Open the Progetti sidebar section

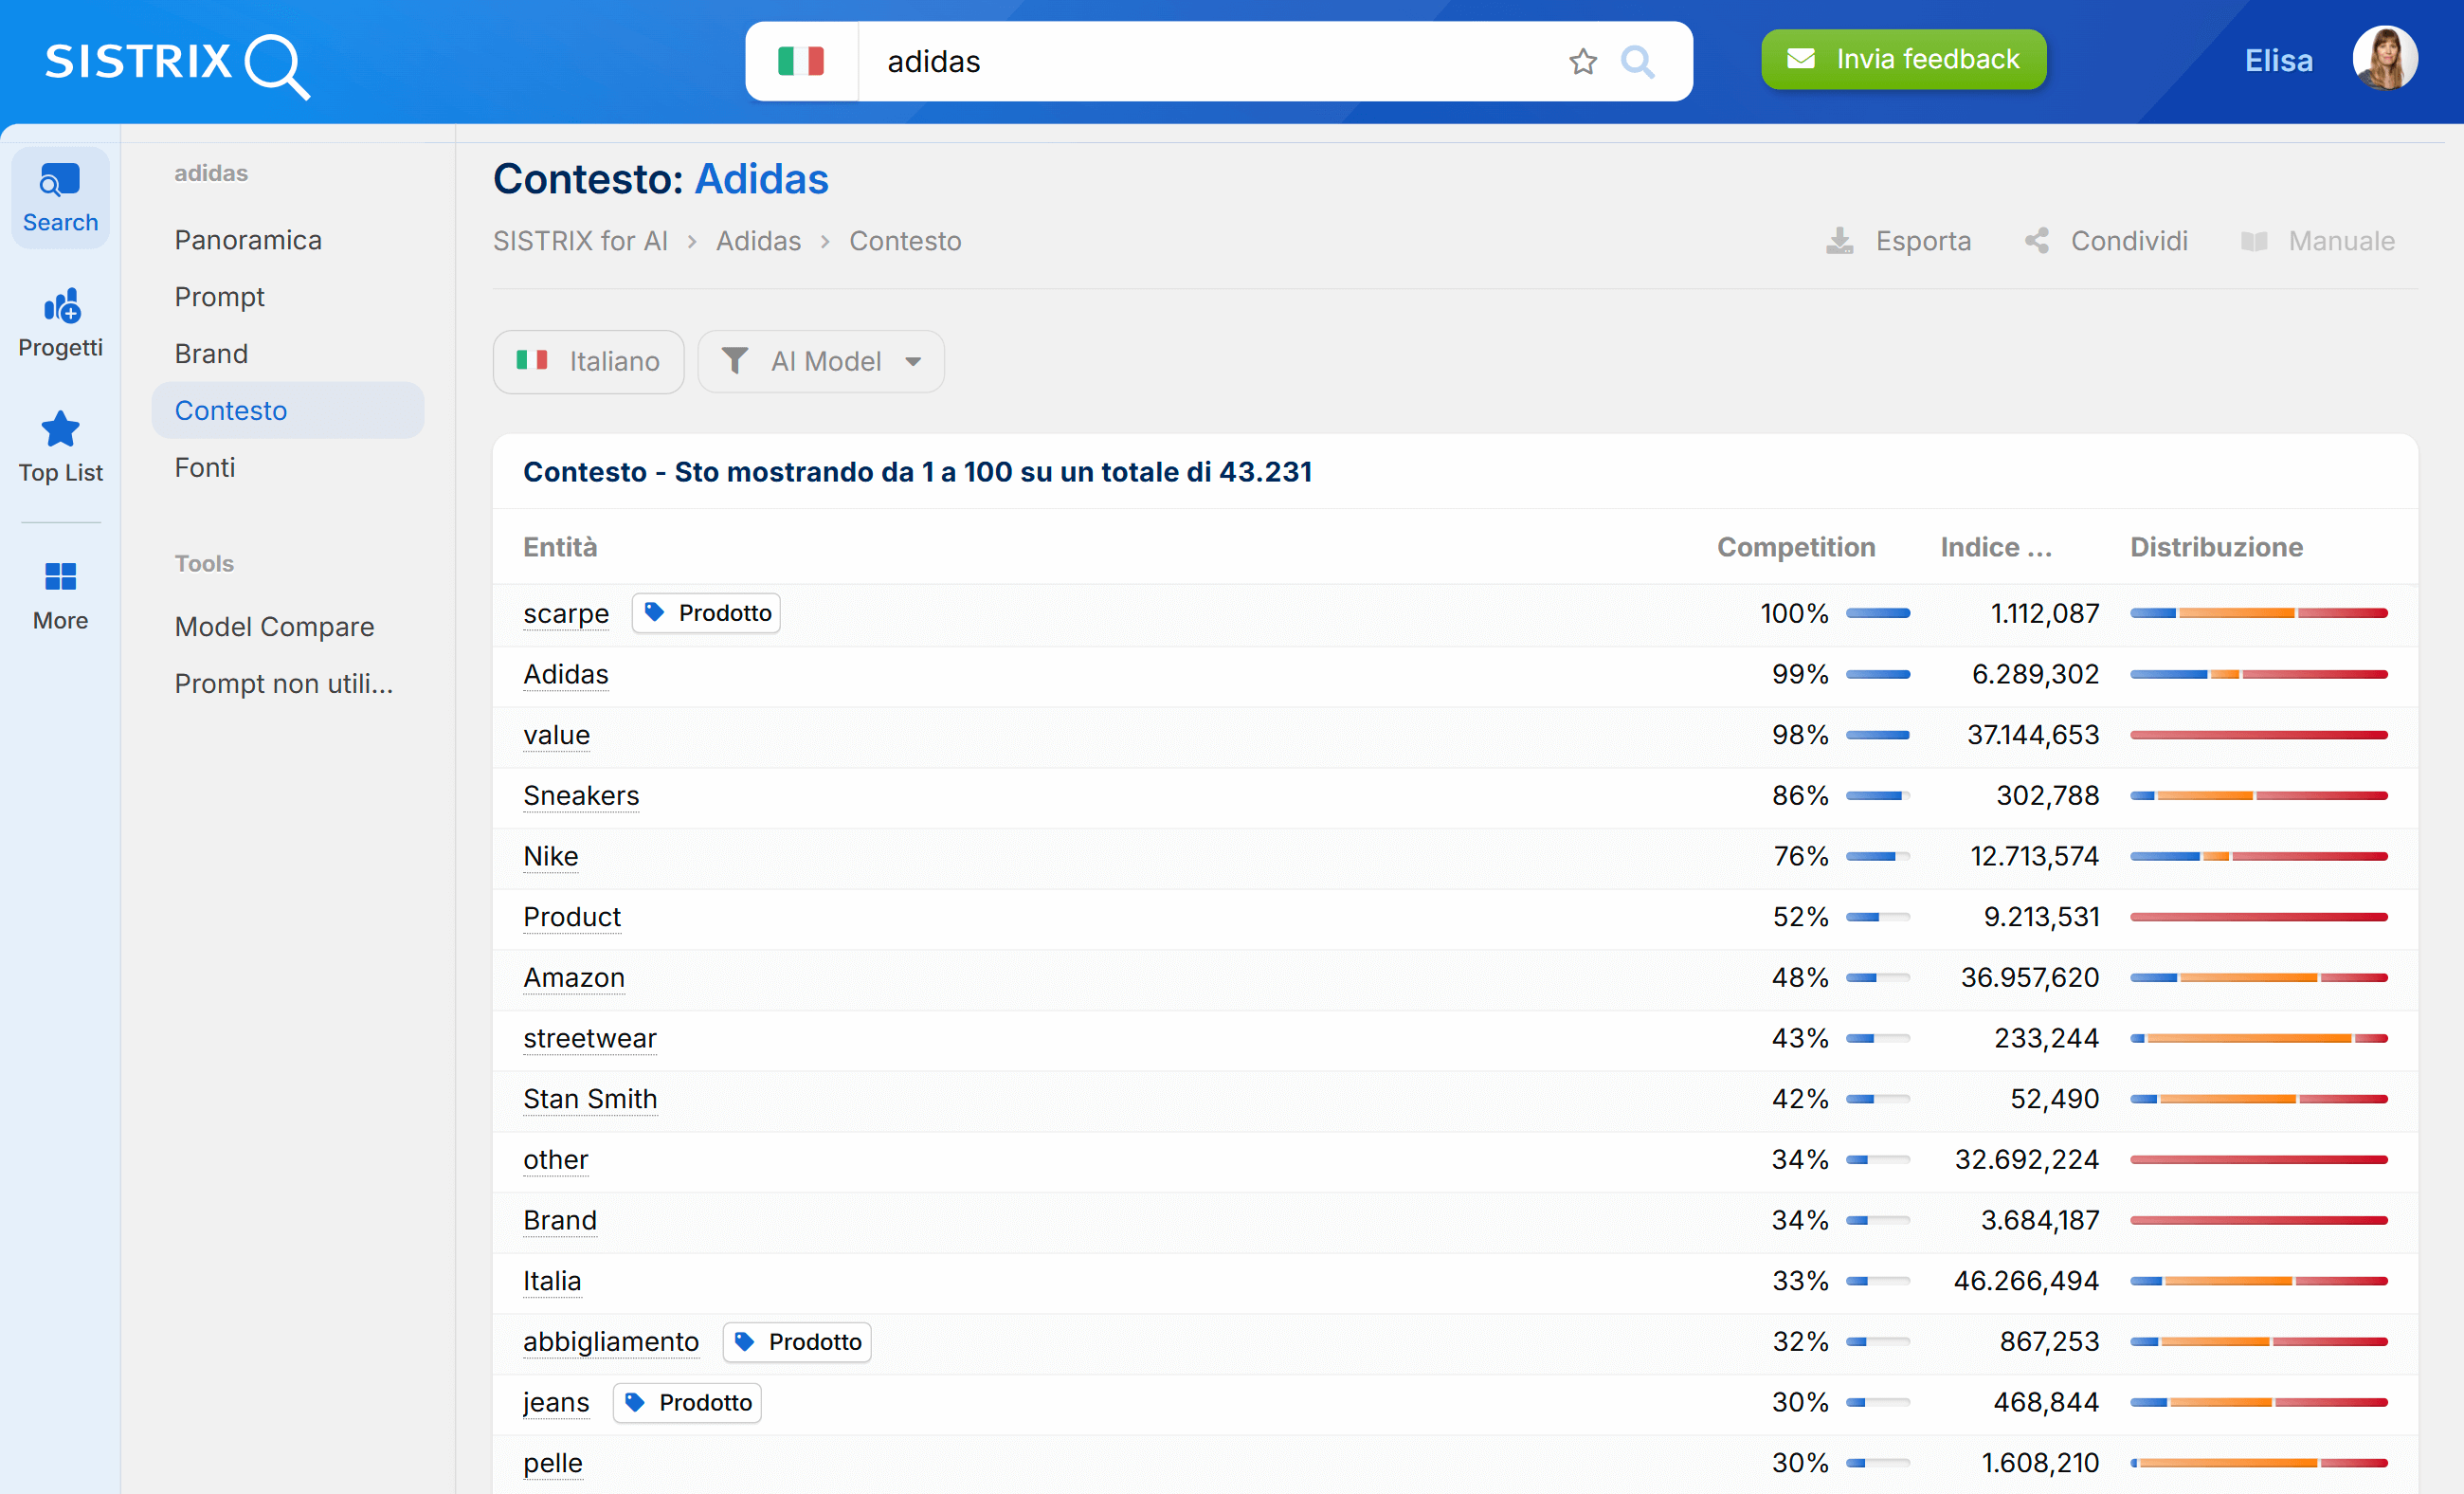60,323
